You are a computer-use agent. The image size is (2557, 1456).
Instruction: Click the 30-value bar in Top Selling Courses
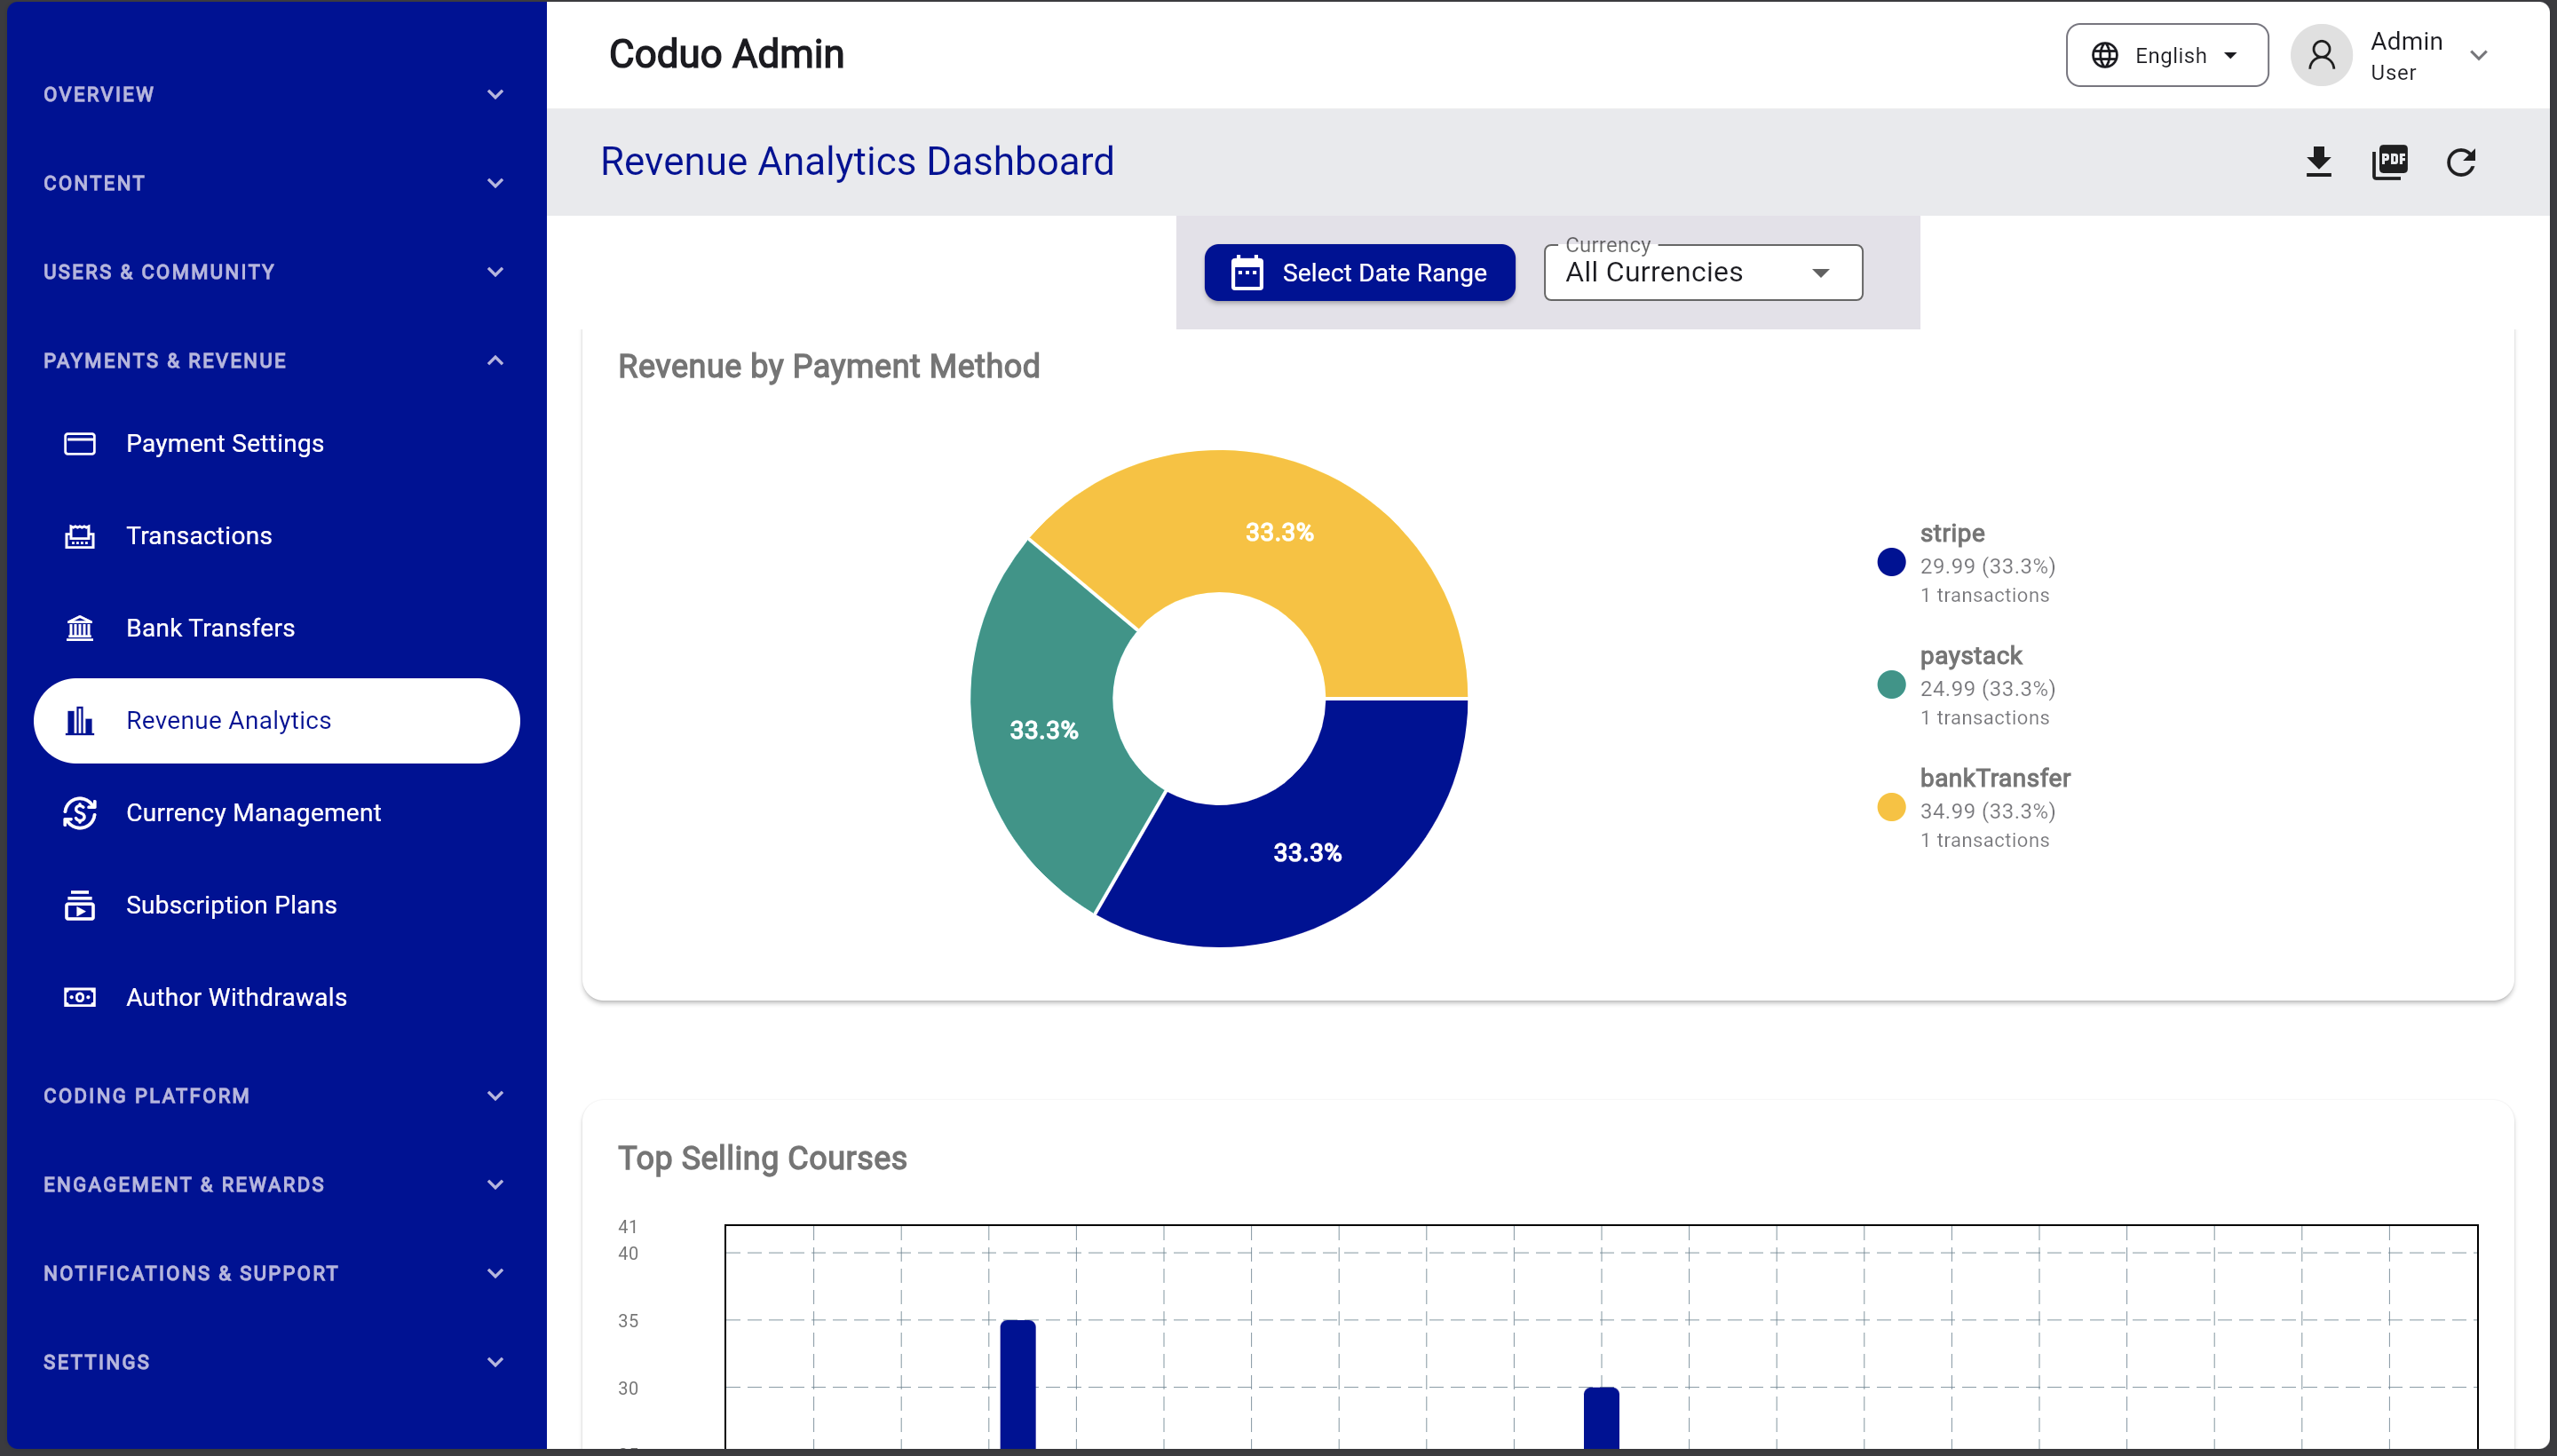[1601, 1418]
